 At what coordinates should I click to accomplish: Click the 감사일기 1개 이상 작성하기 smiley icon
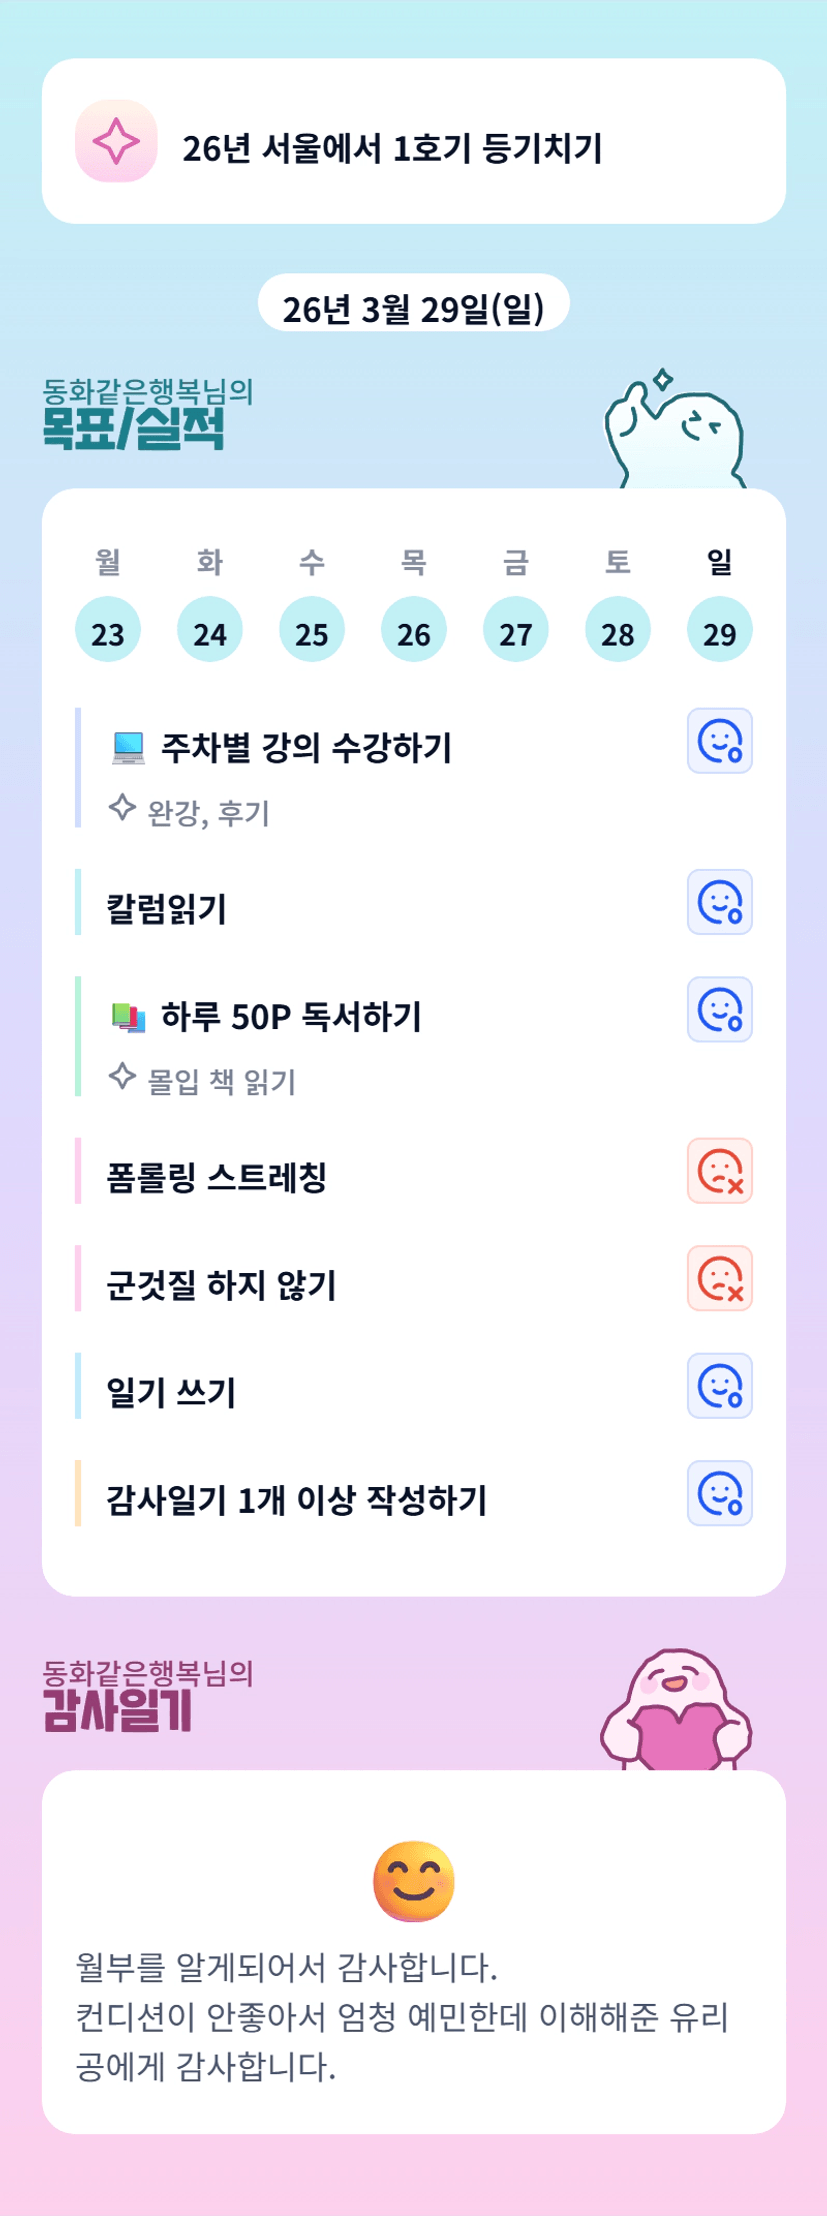(x=719, y=1493)
